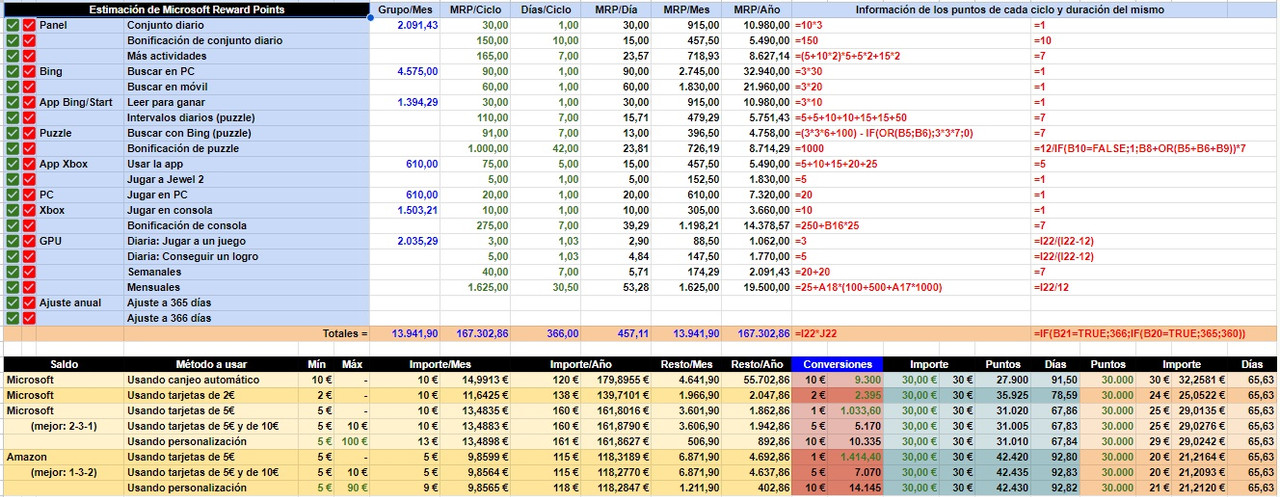Select the title cell Estimación de Microsoft Reward Points

pyautogui.click(x=186, y=9)
